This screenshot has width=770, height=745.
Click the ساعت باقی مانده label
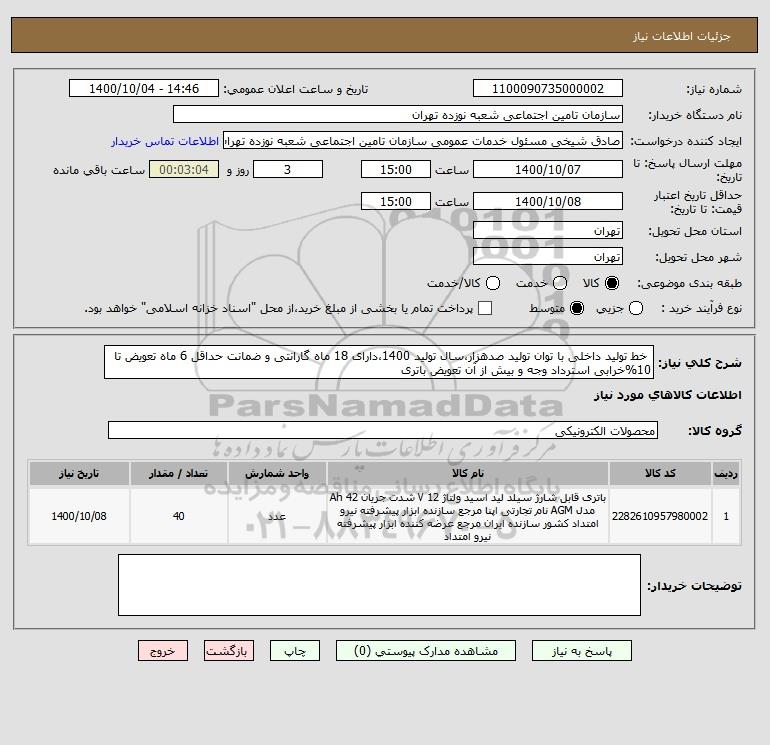point(99,170)
